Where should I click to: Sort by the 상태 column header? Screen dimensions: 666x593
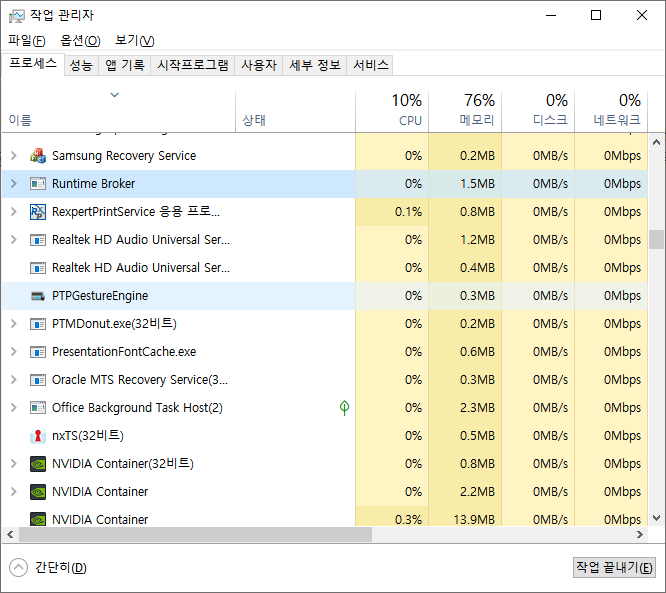point(295,111)
